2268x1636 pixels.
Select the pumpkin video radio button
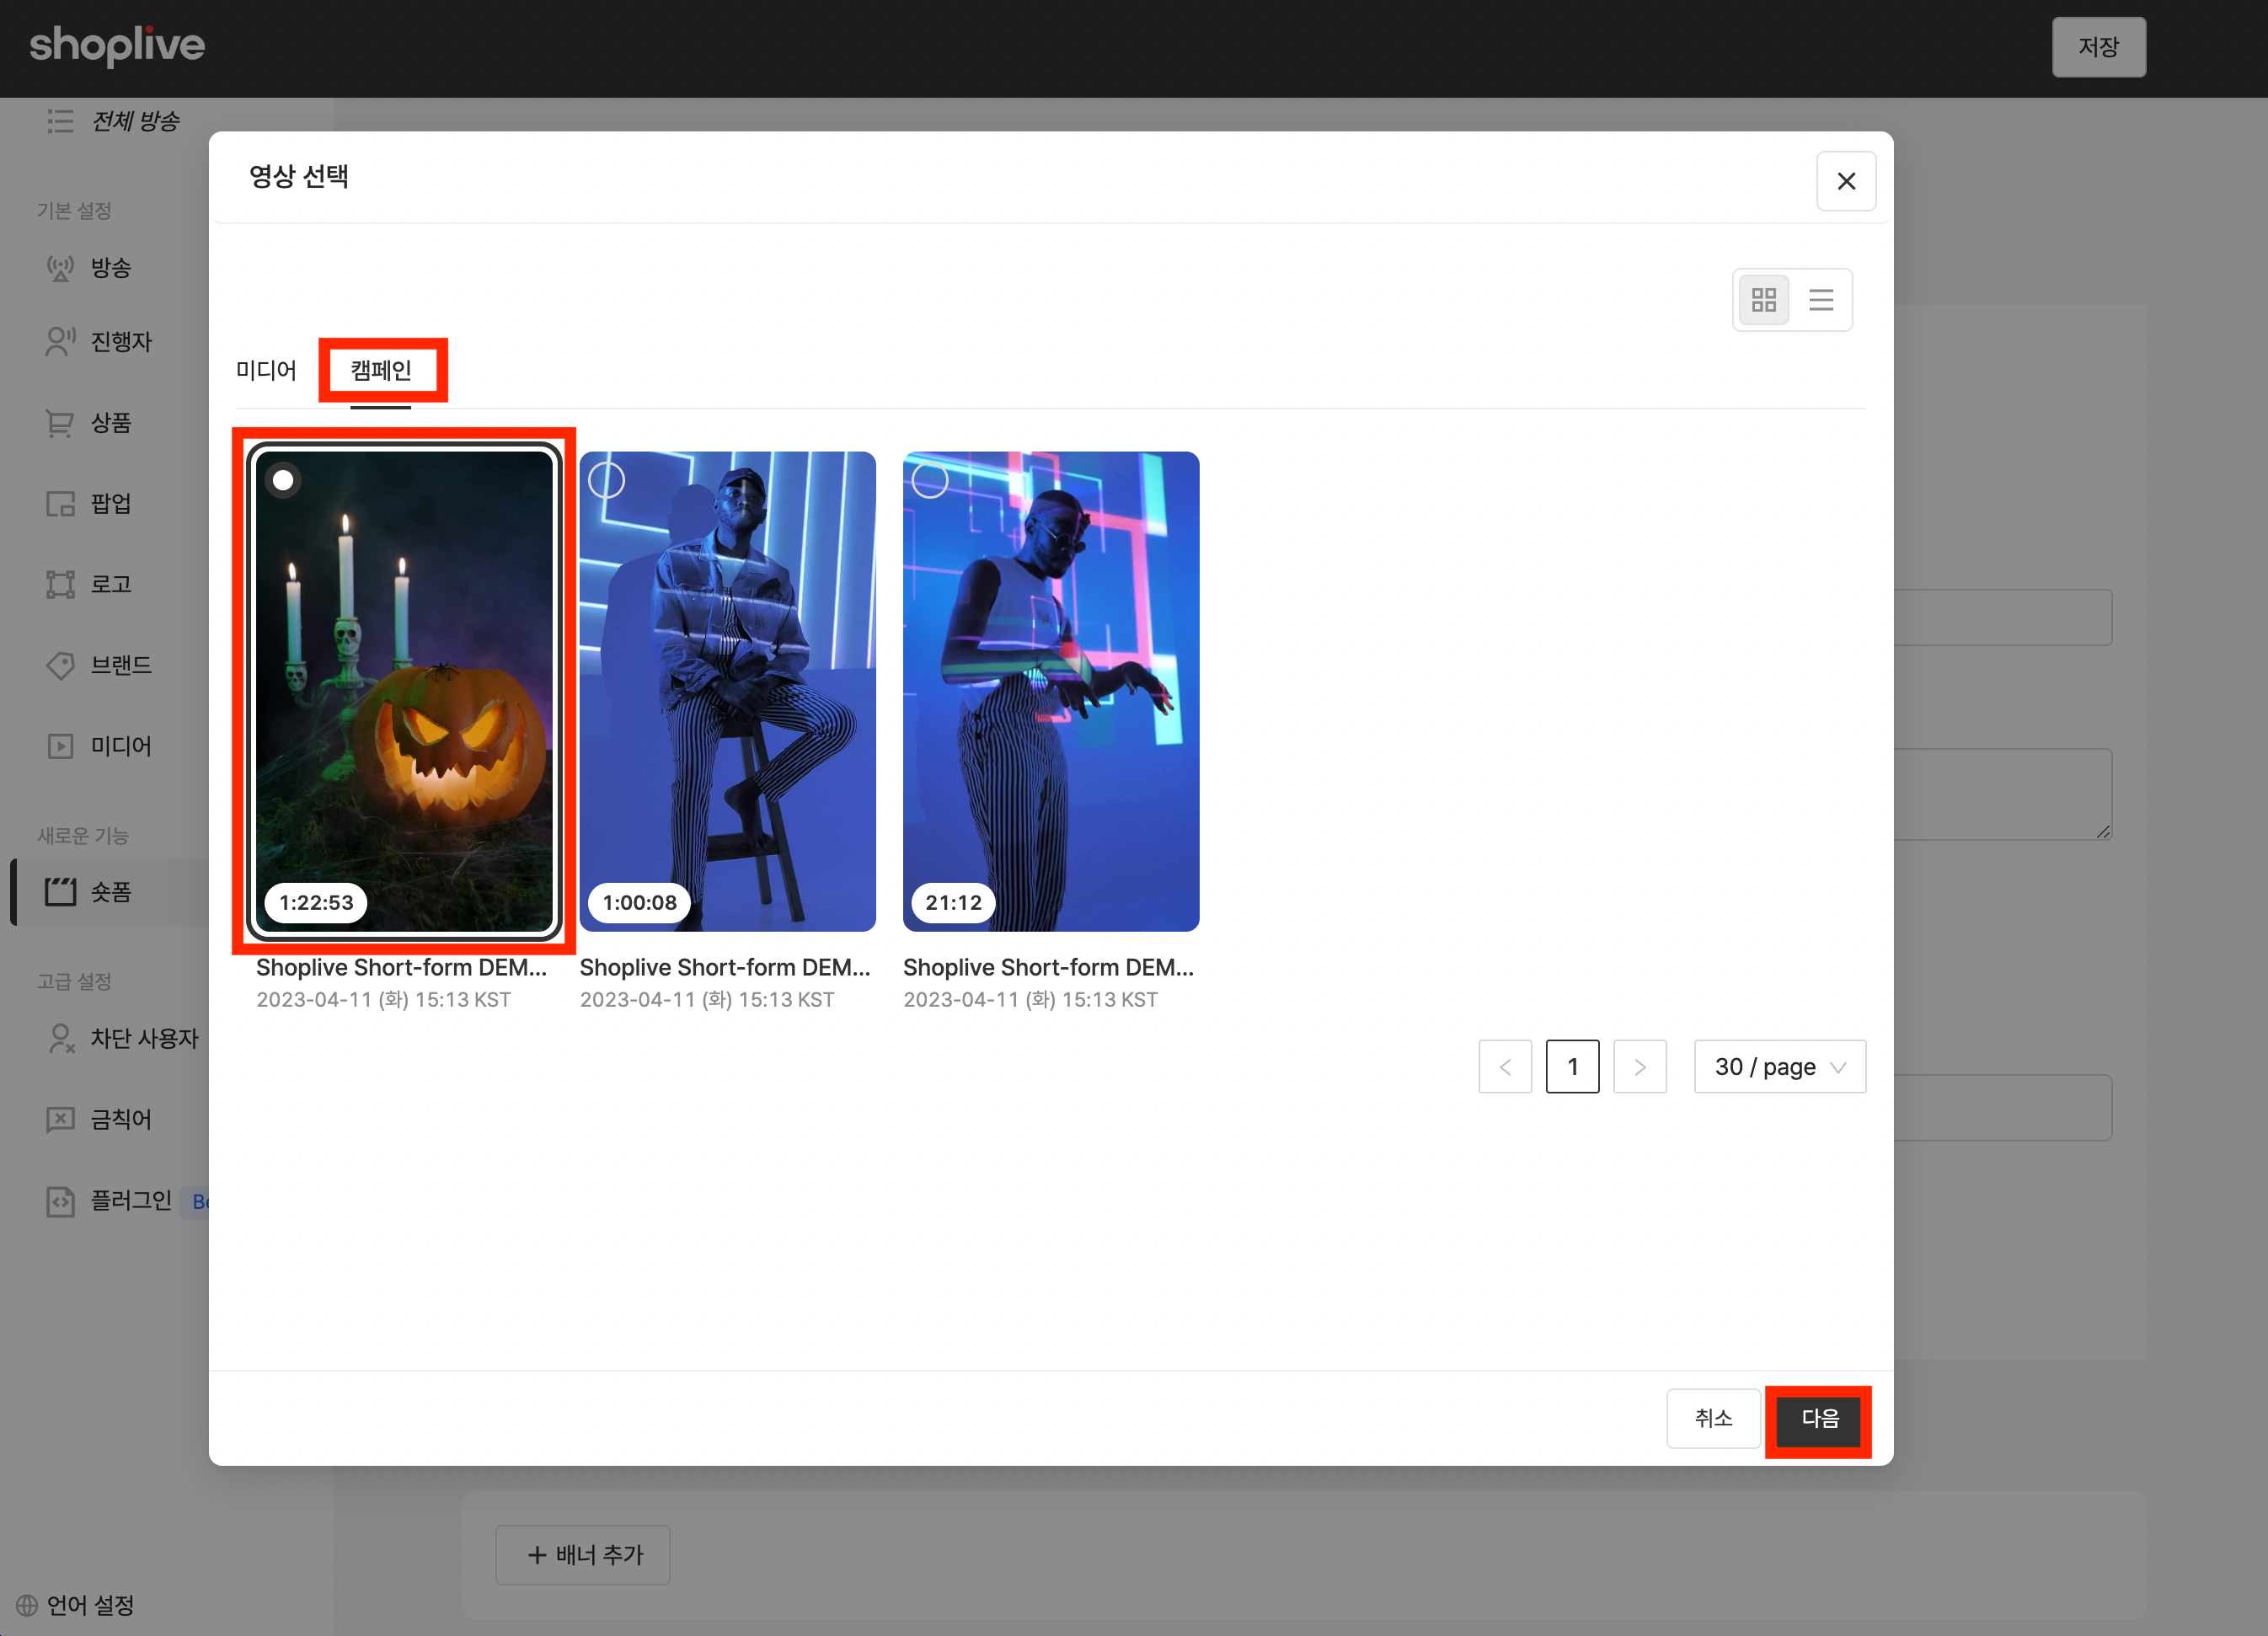click(x=284, y=481)
